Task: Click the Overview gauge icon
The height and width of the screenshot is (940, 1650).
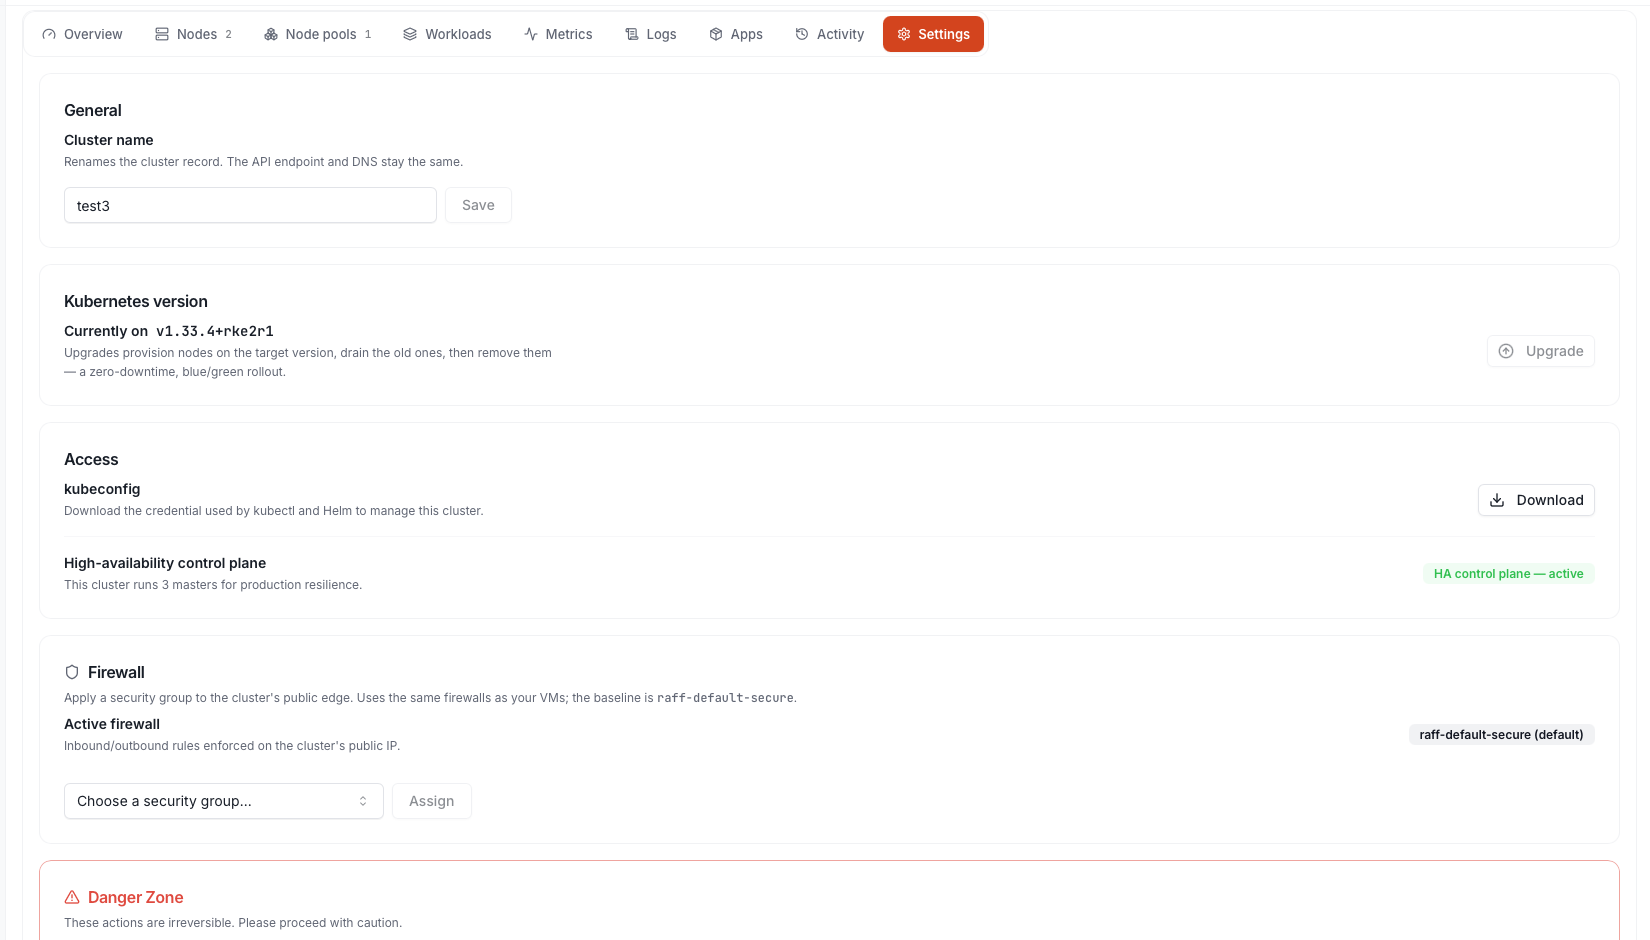Action: [x=49, y=34]
